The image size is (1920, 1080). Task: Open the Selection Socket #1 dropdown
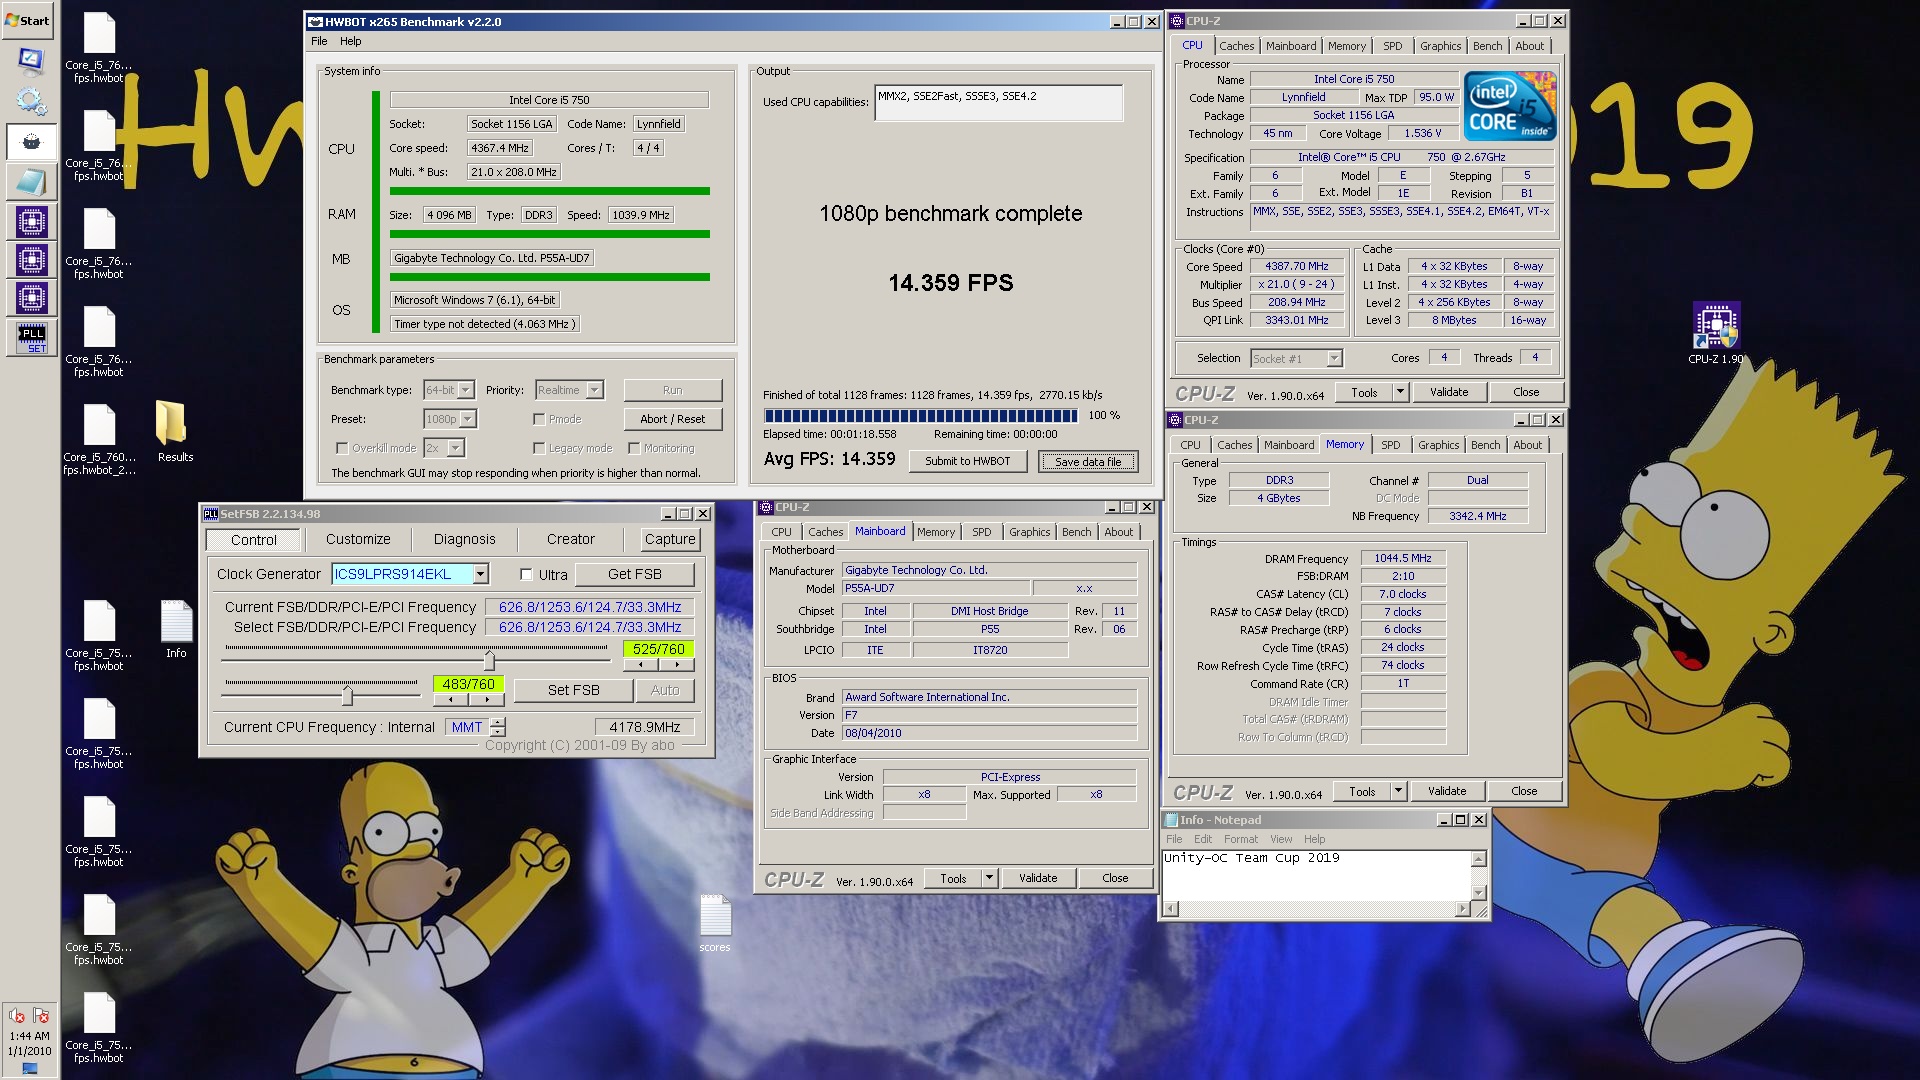coord(1334,358)
